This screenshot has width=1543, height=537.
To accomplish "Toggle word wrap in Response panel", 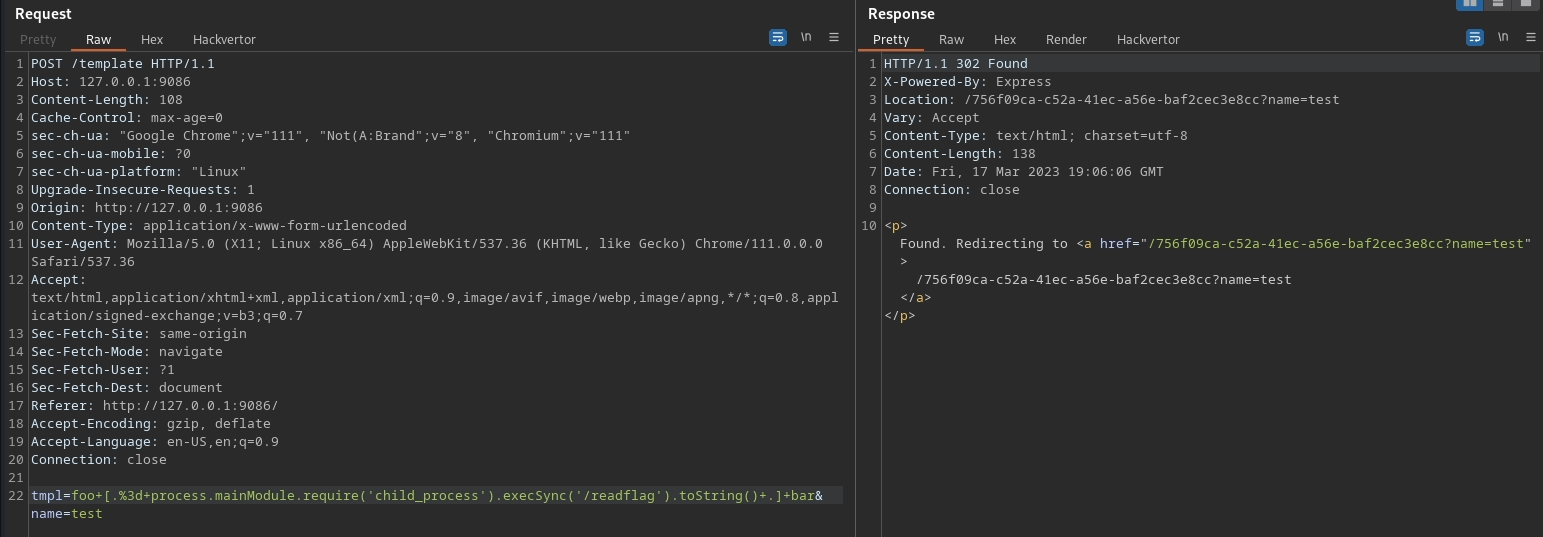I will click(x=1474, y=38).
